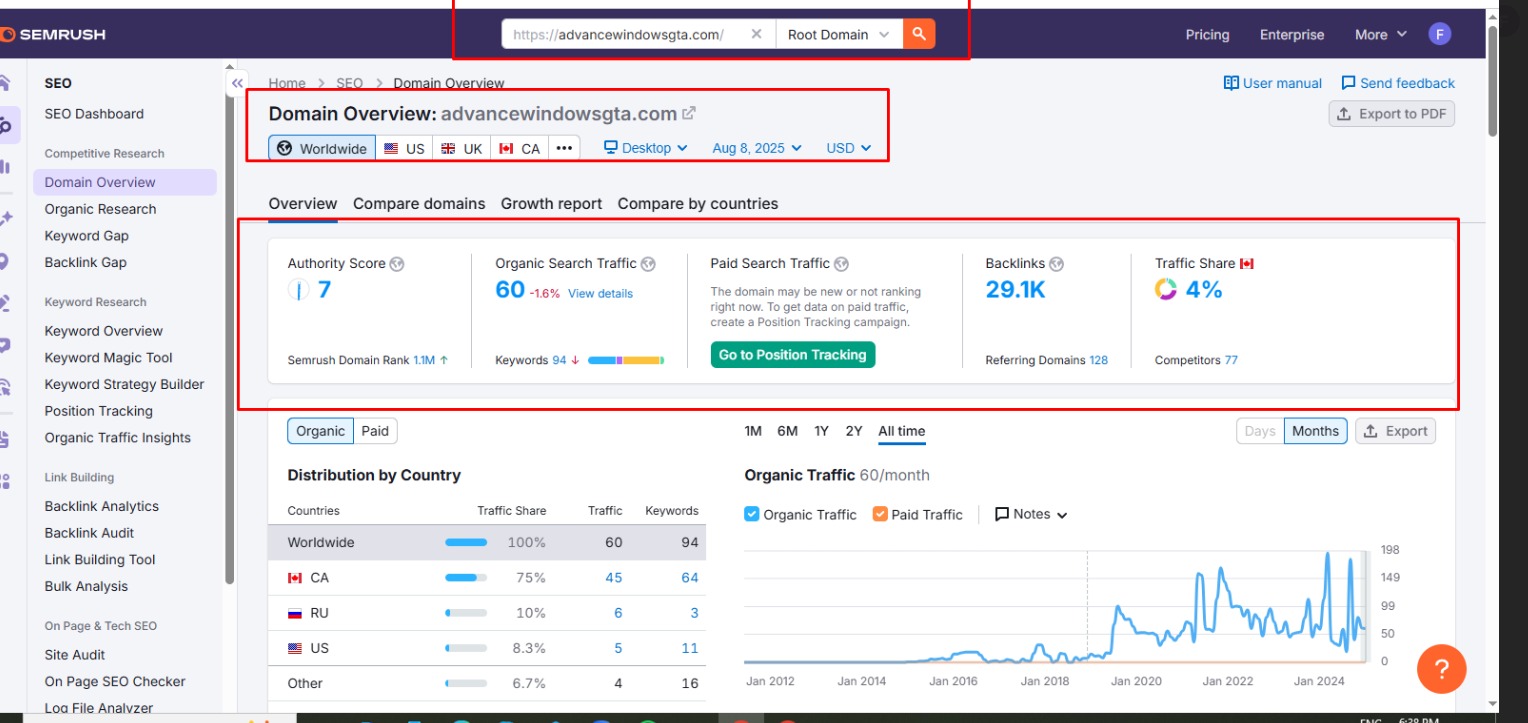Click the sidebar vertical scrollbar
Viewport: 1528px width, 723px height.
point(229,330)
